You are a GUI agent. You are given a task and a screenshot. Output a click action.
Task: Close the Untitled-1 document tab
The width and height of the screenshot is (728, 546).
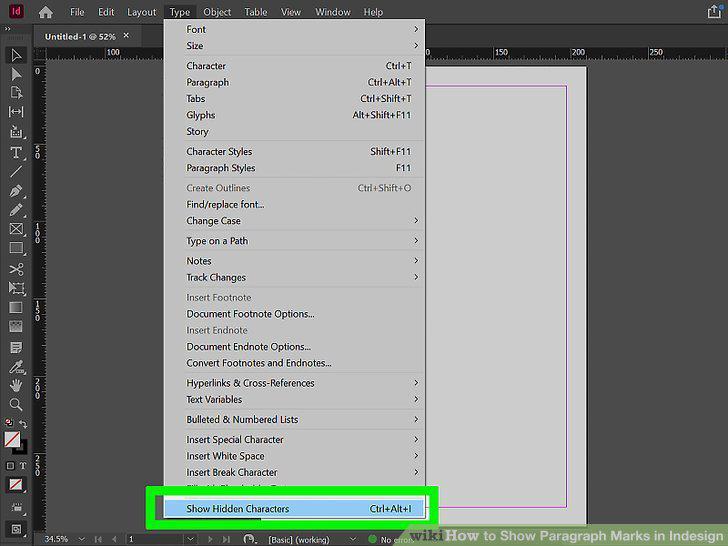click(x=126, y=35)
